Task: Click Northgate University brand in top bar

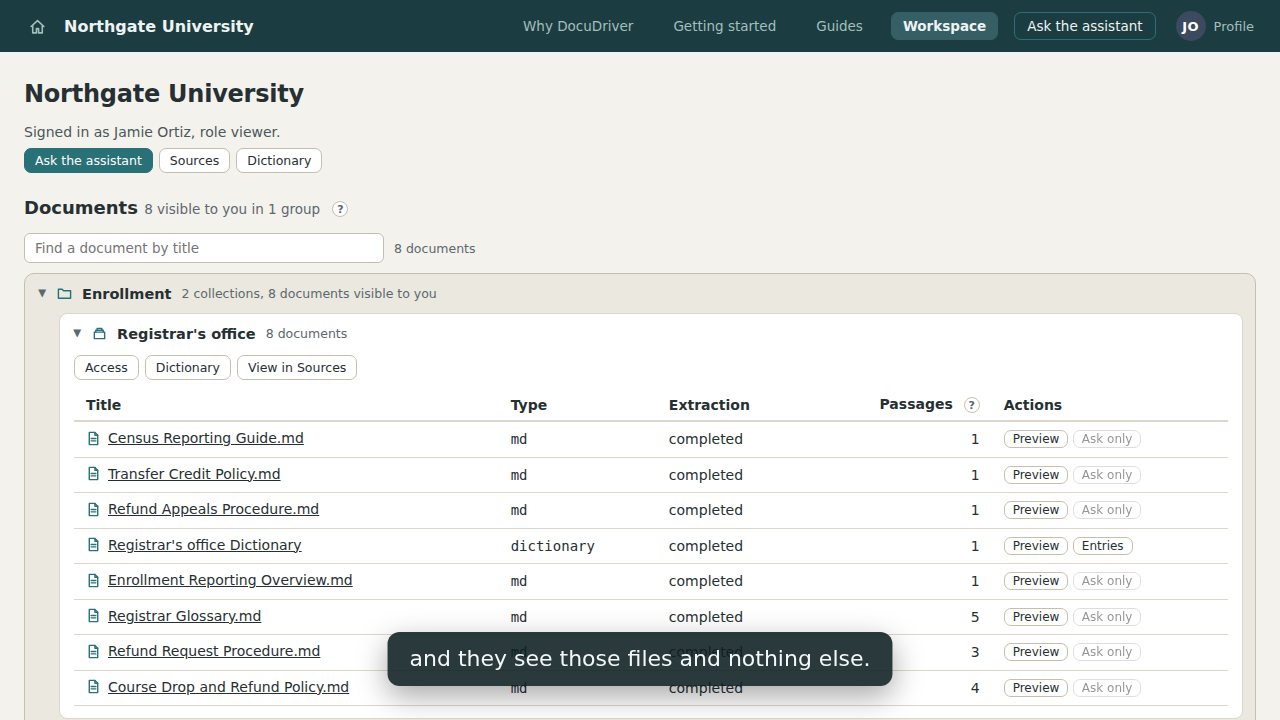Action: [x=159, y=26]
